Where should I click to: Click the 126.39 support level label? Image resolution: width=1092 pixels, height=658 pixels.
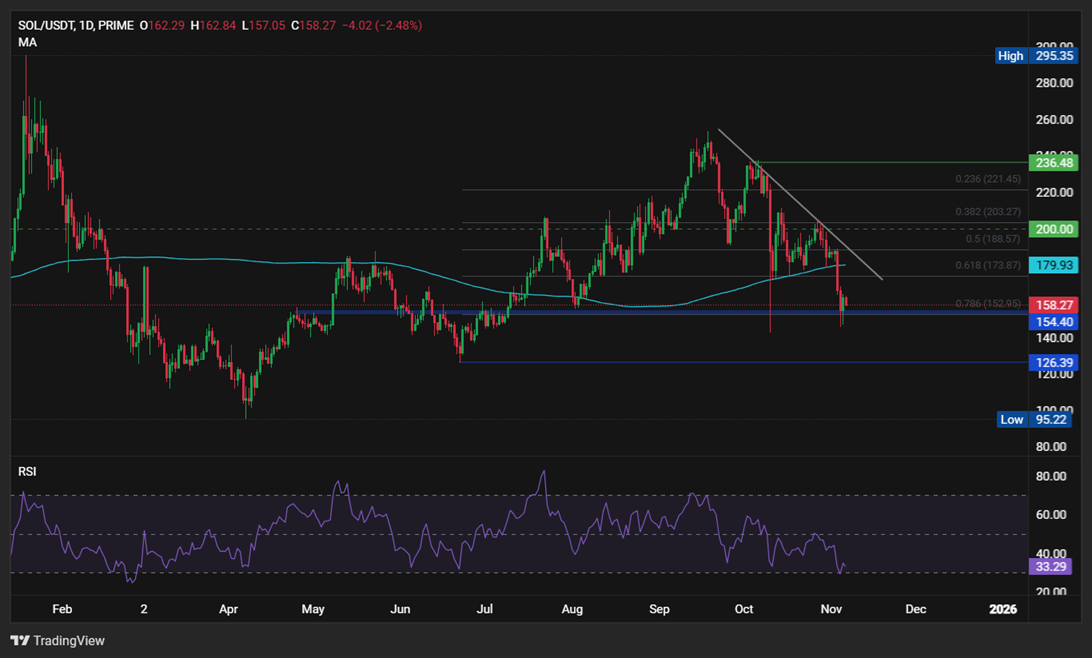(x=1053, y=362)
